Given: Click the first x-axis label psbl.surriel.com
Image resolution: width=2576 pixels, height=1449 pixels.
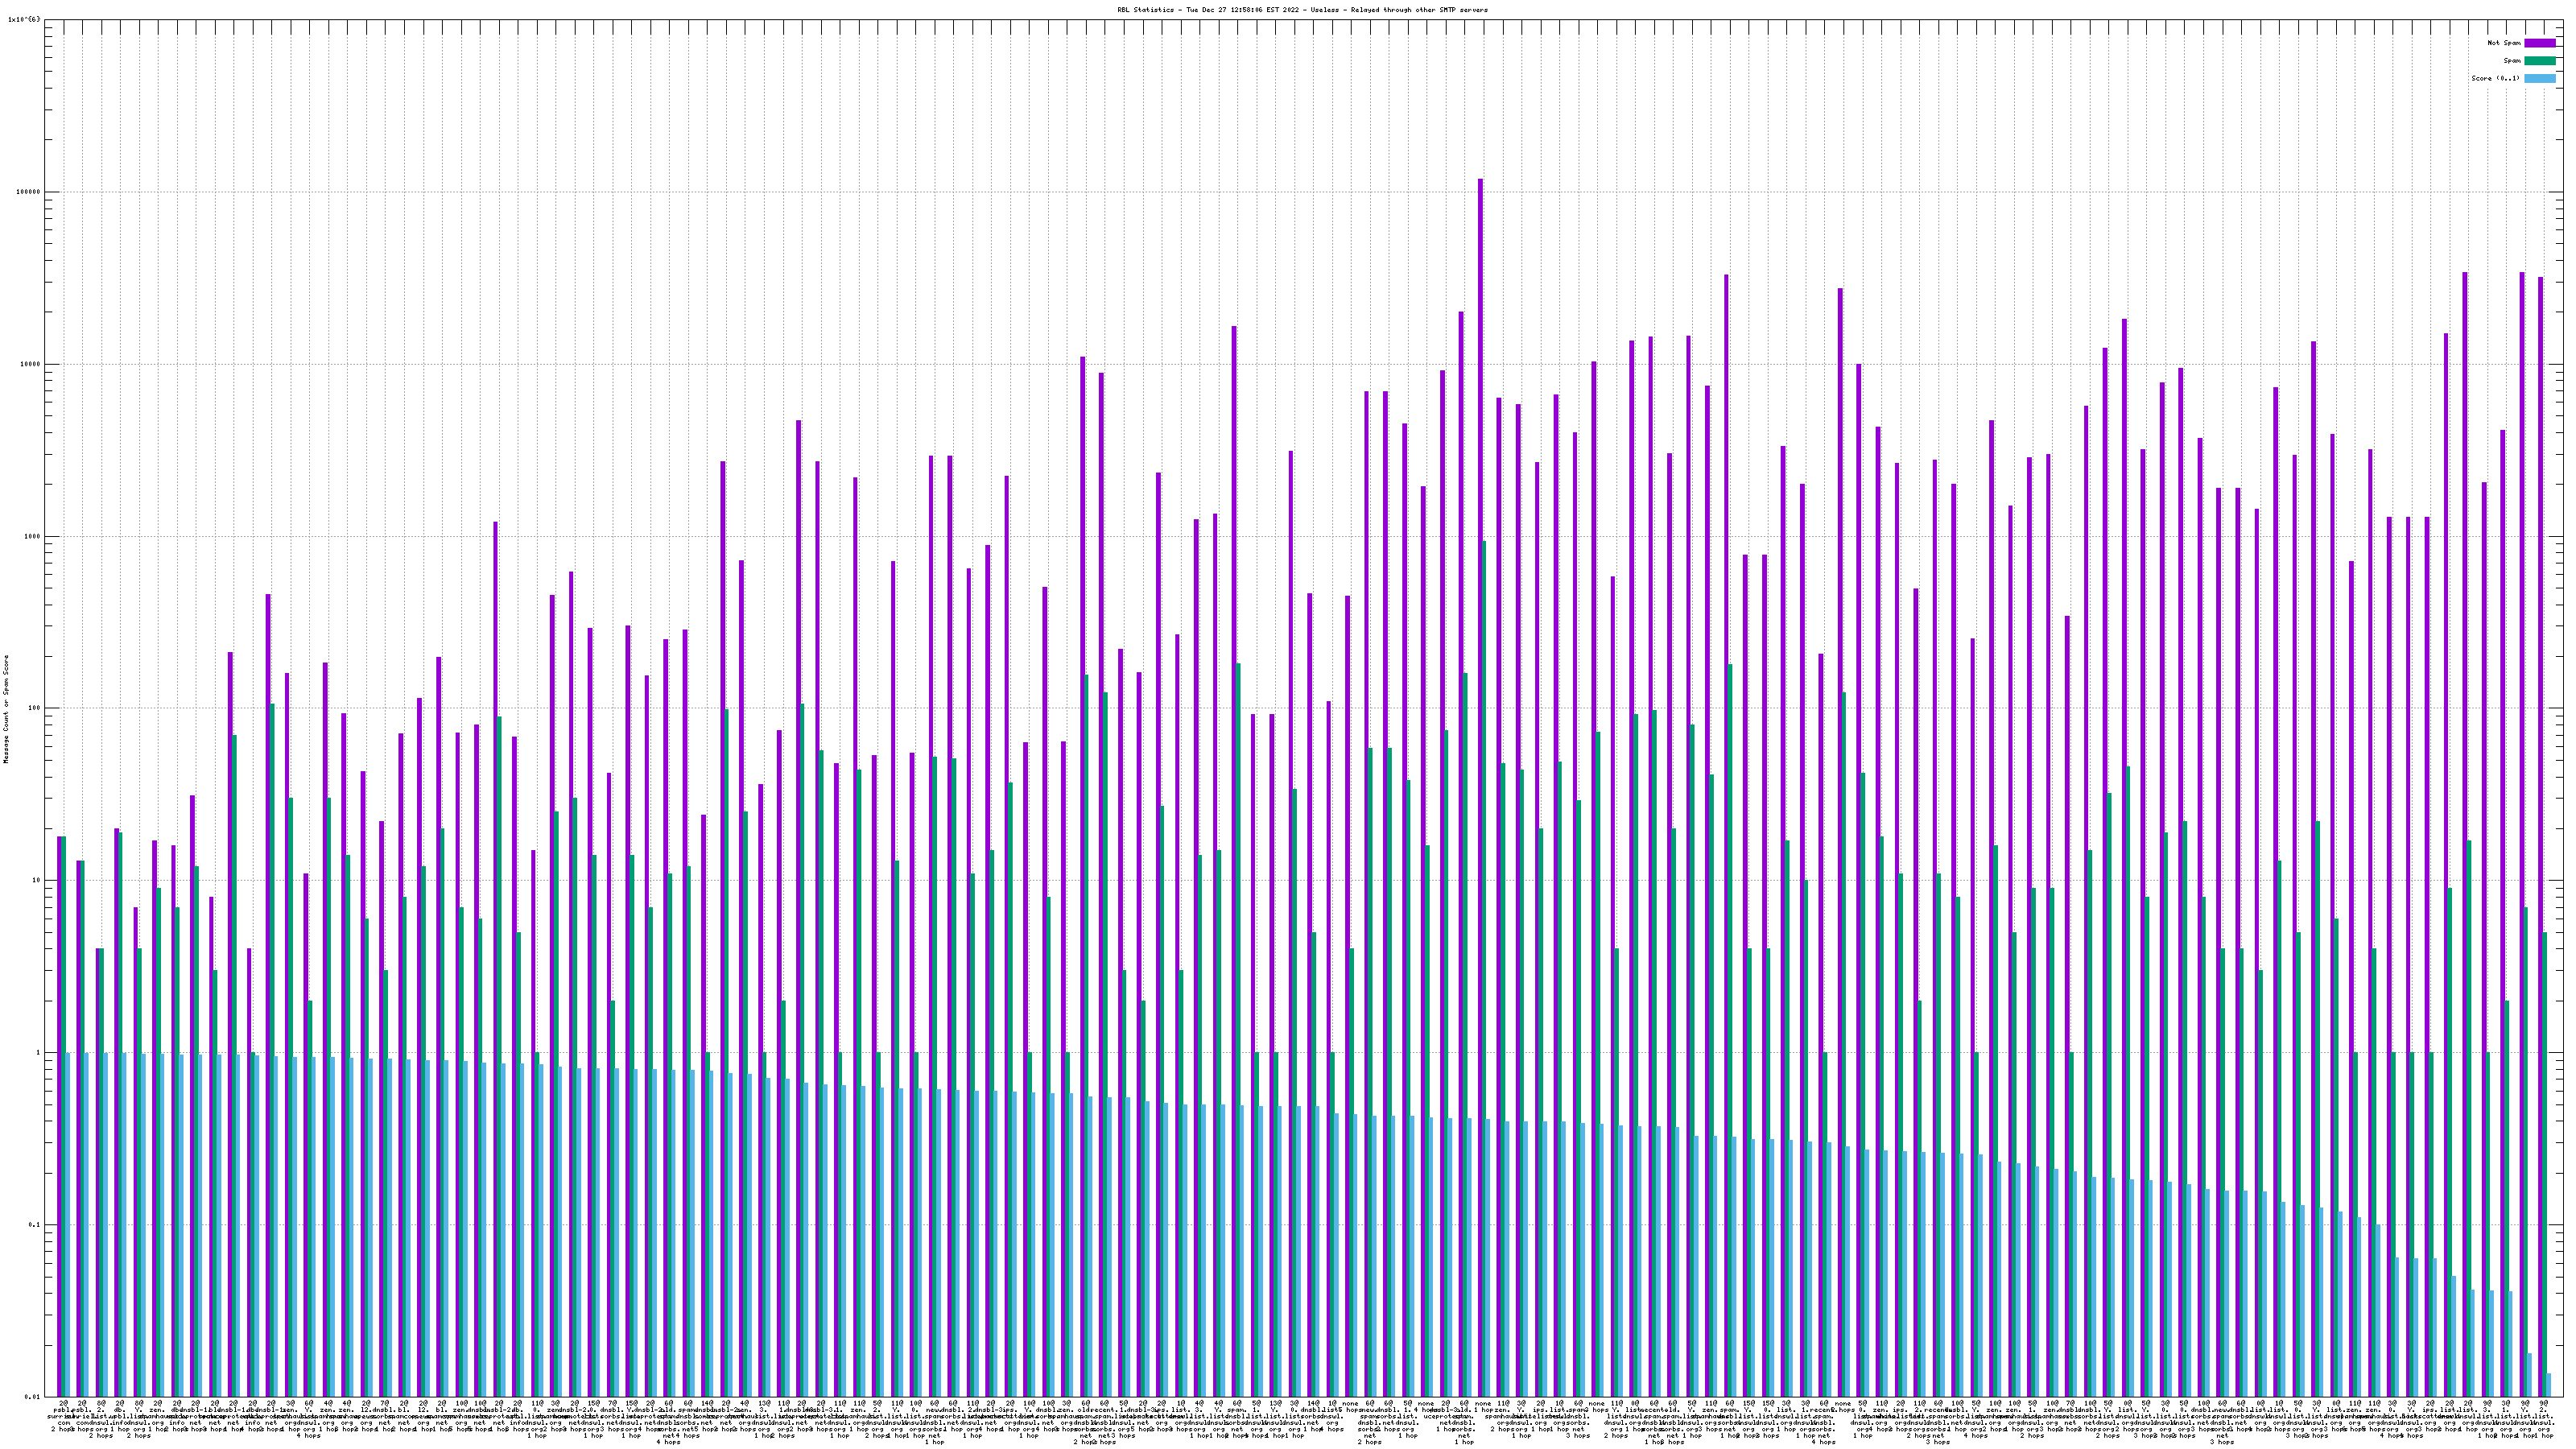Looking at the screenshot, I should pyautogui.click(x=61, y=1416).
